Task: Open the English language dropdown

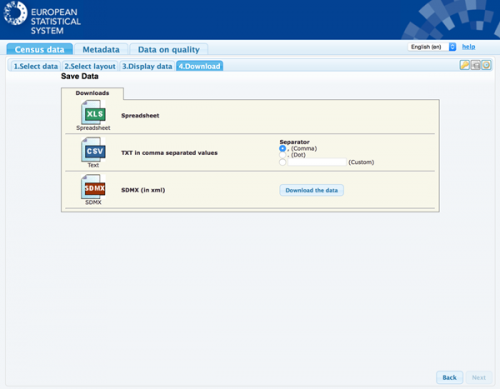Action: [x=432, y=47]
